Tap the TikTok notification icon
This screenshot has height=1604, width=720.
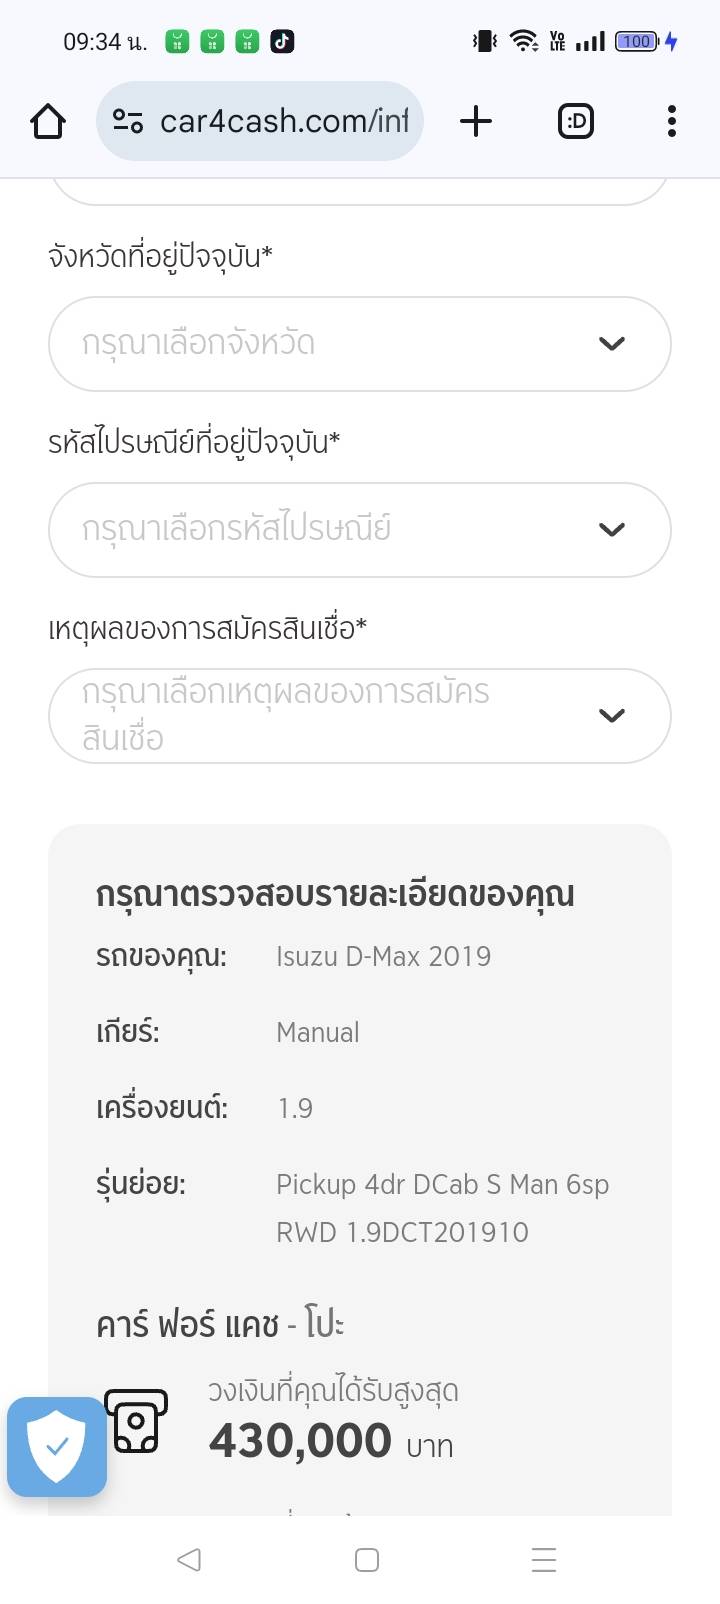tap(282, 42)
